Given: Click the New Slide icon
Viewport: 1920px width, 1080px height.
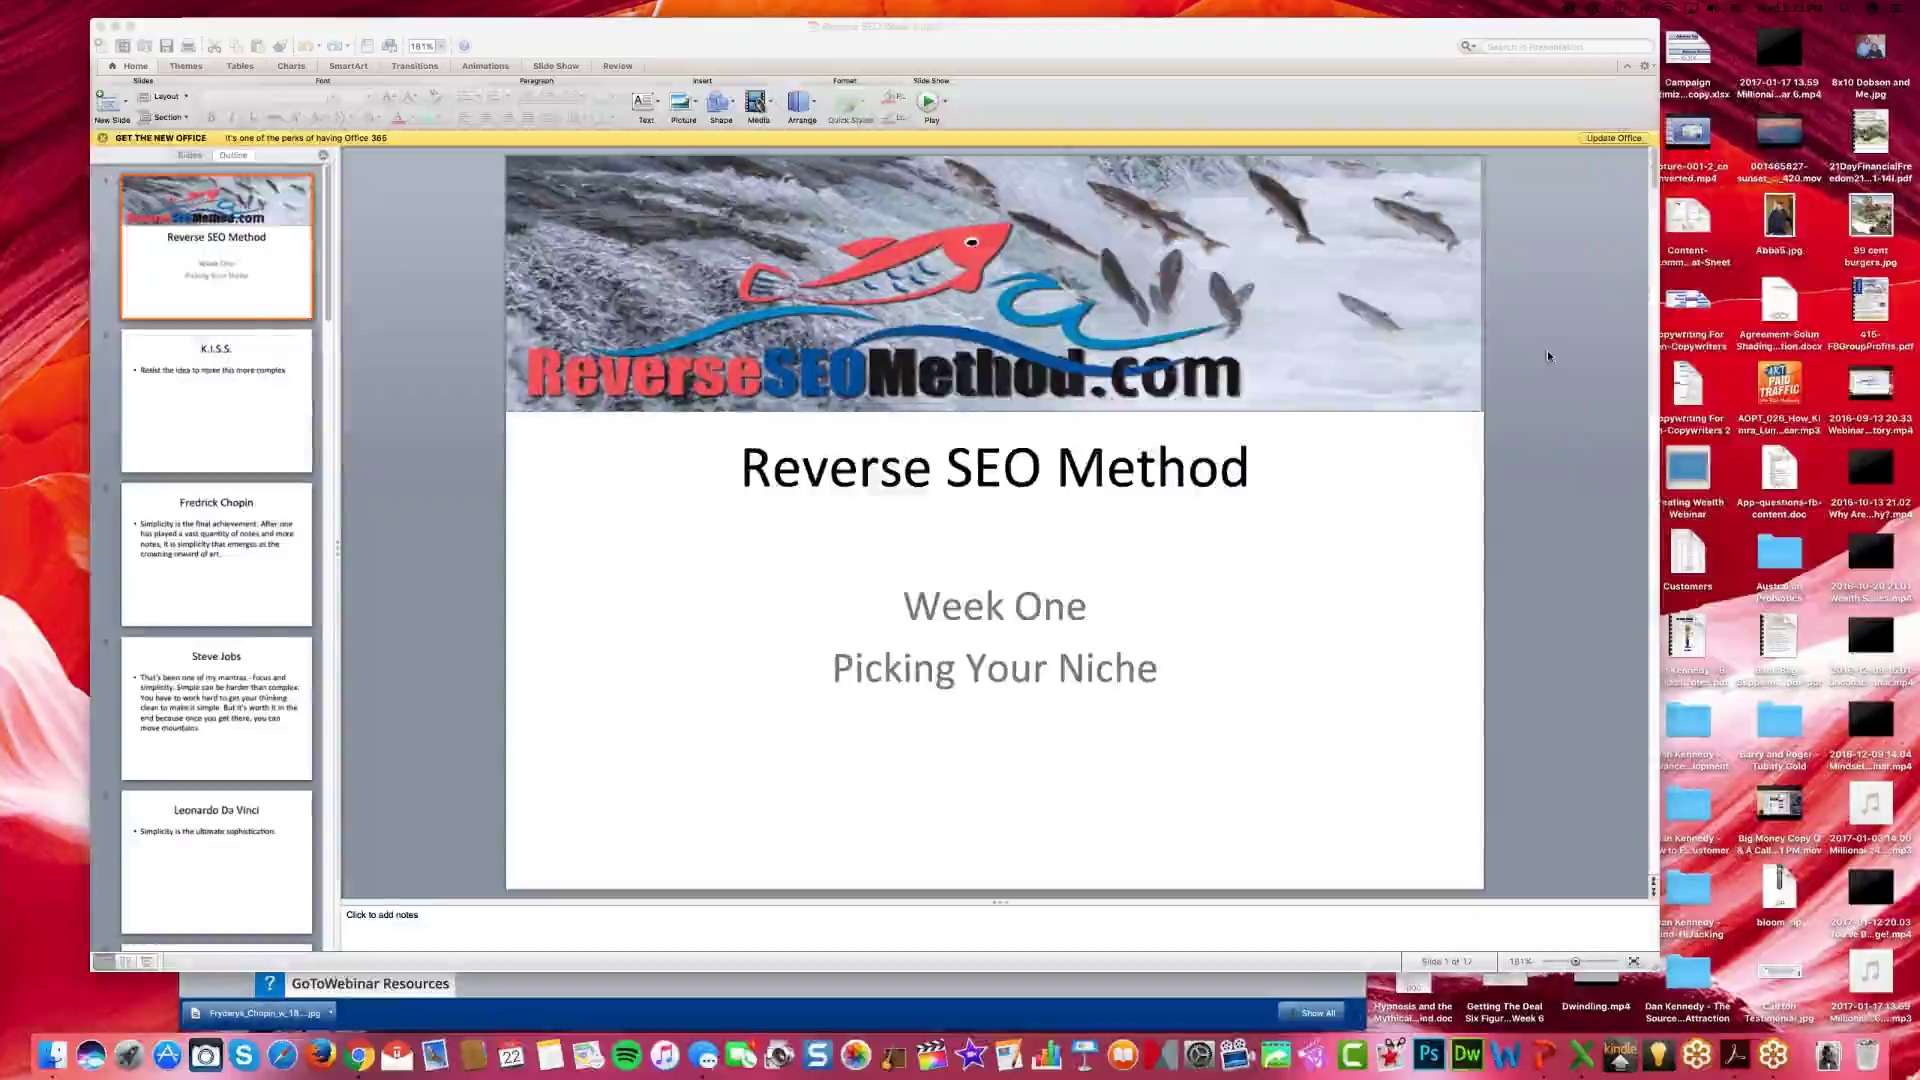Looking at the screenshot, I should point(106,101).
